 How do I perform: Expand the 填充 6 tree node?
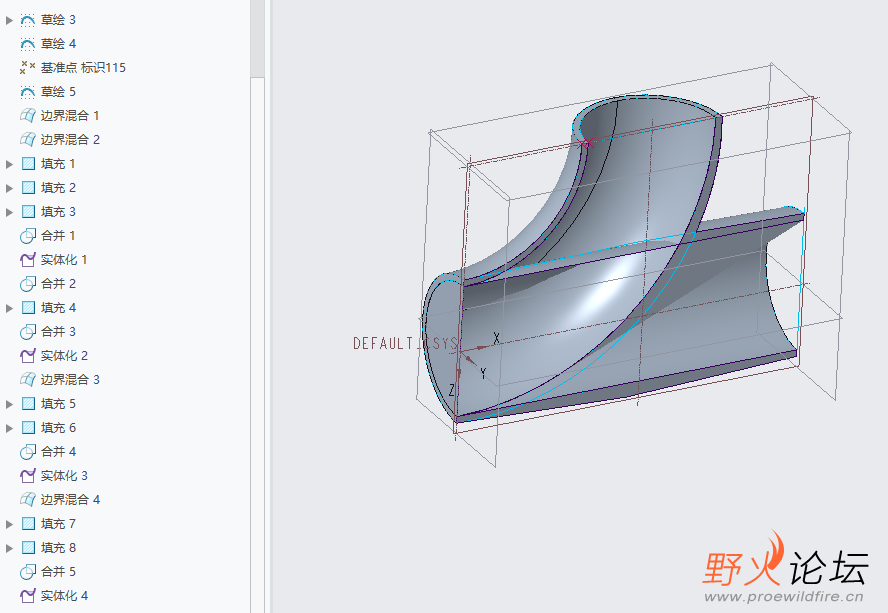click(x=9, y=428)
